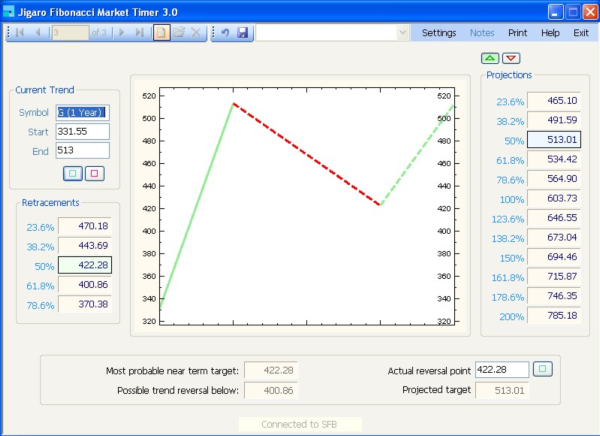Click the Actual reversal point input field
This screenshot has width=600, height=436.
click(x=500, y=370)
